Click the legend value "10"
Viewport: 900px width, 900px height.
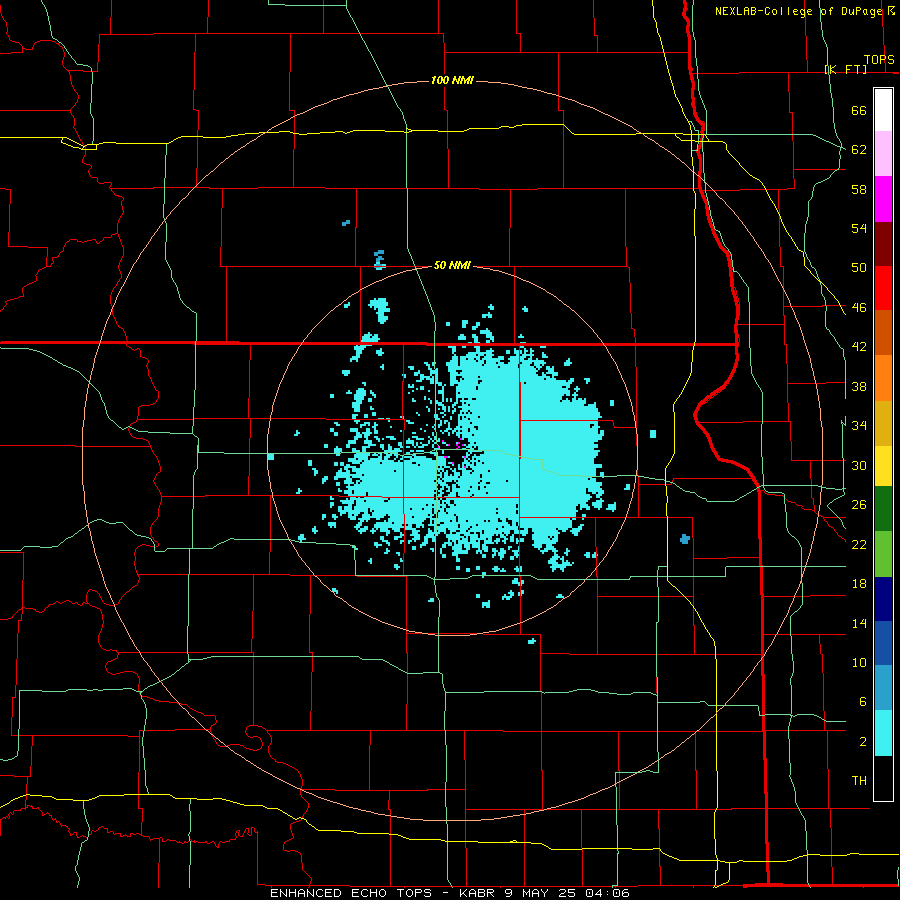coord(859,662)
